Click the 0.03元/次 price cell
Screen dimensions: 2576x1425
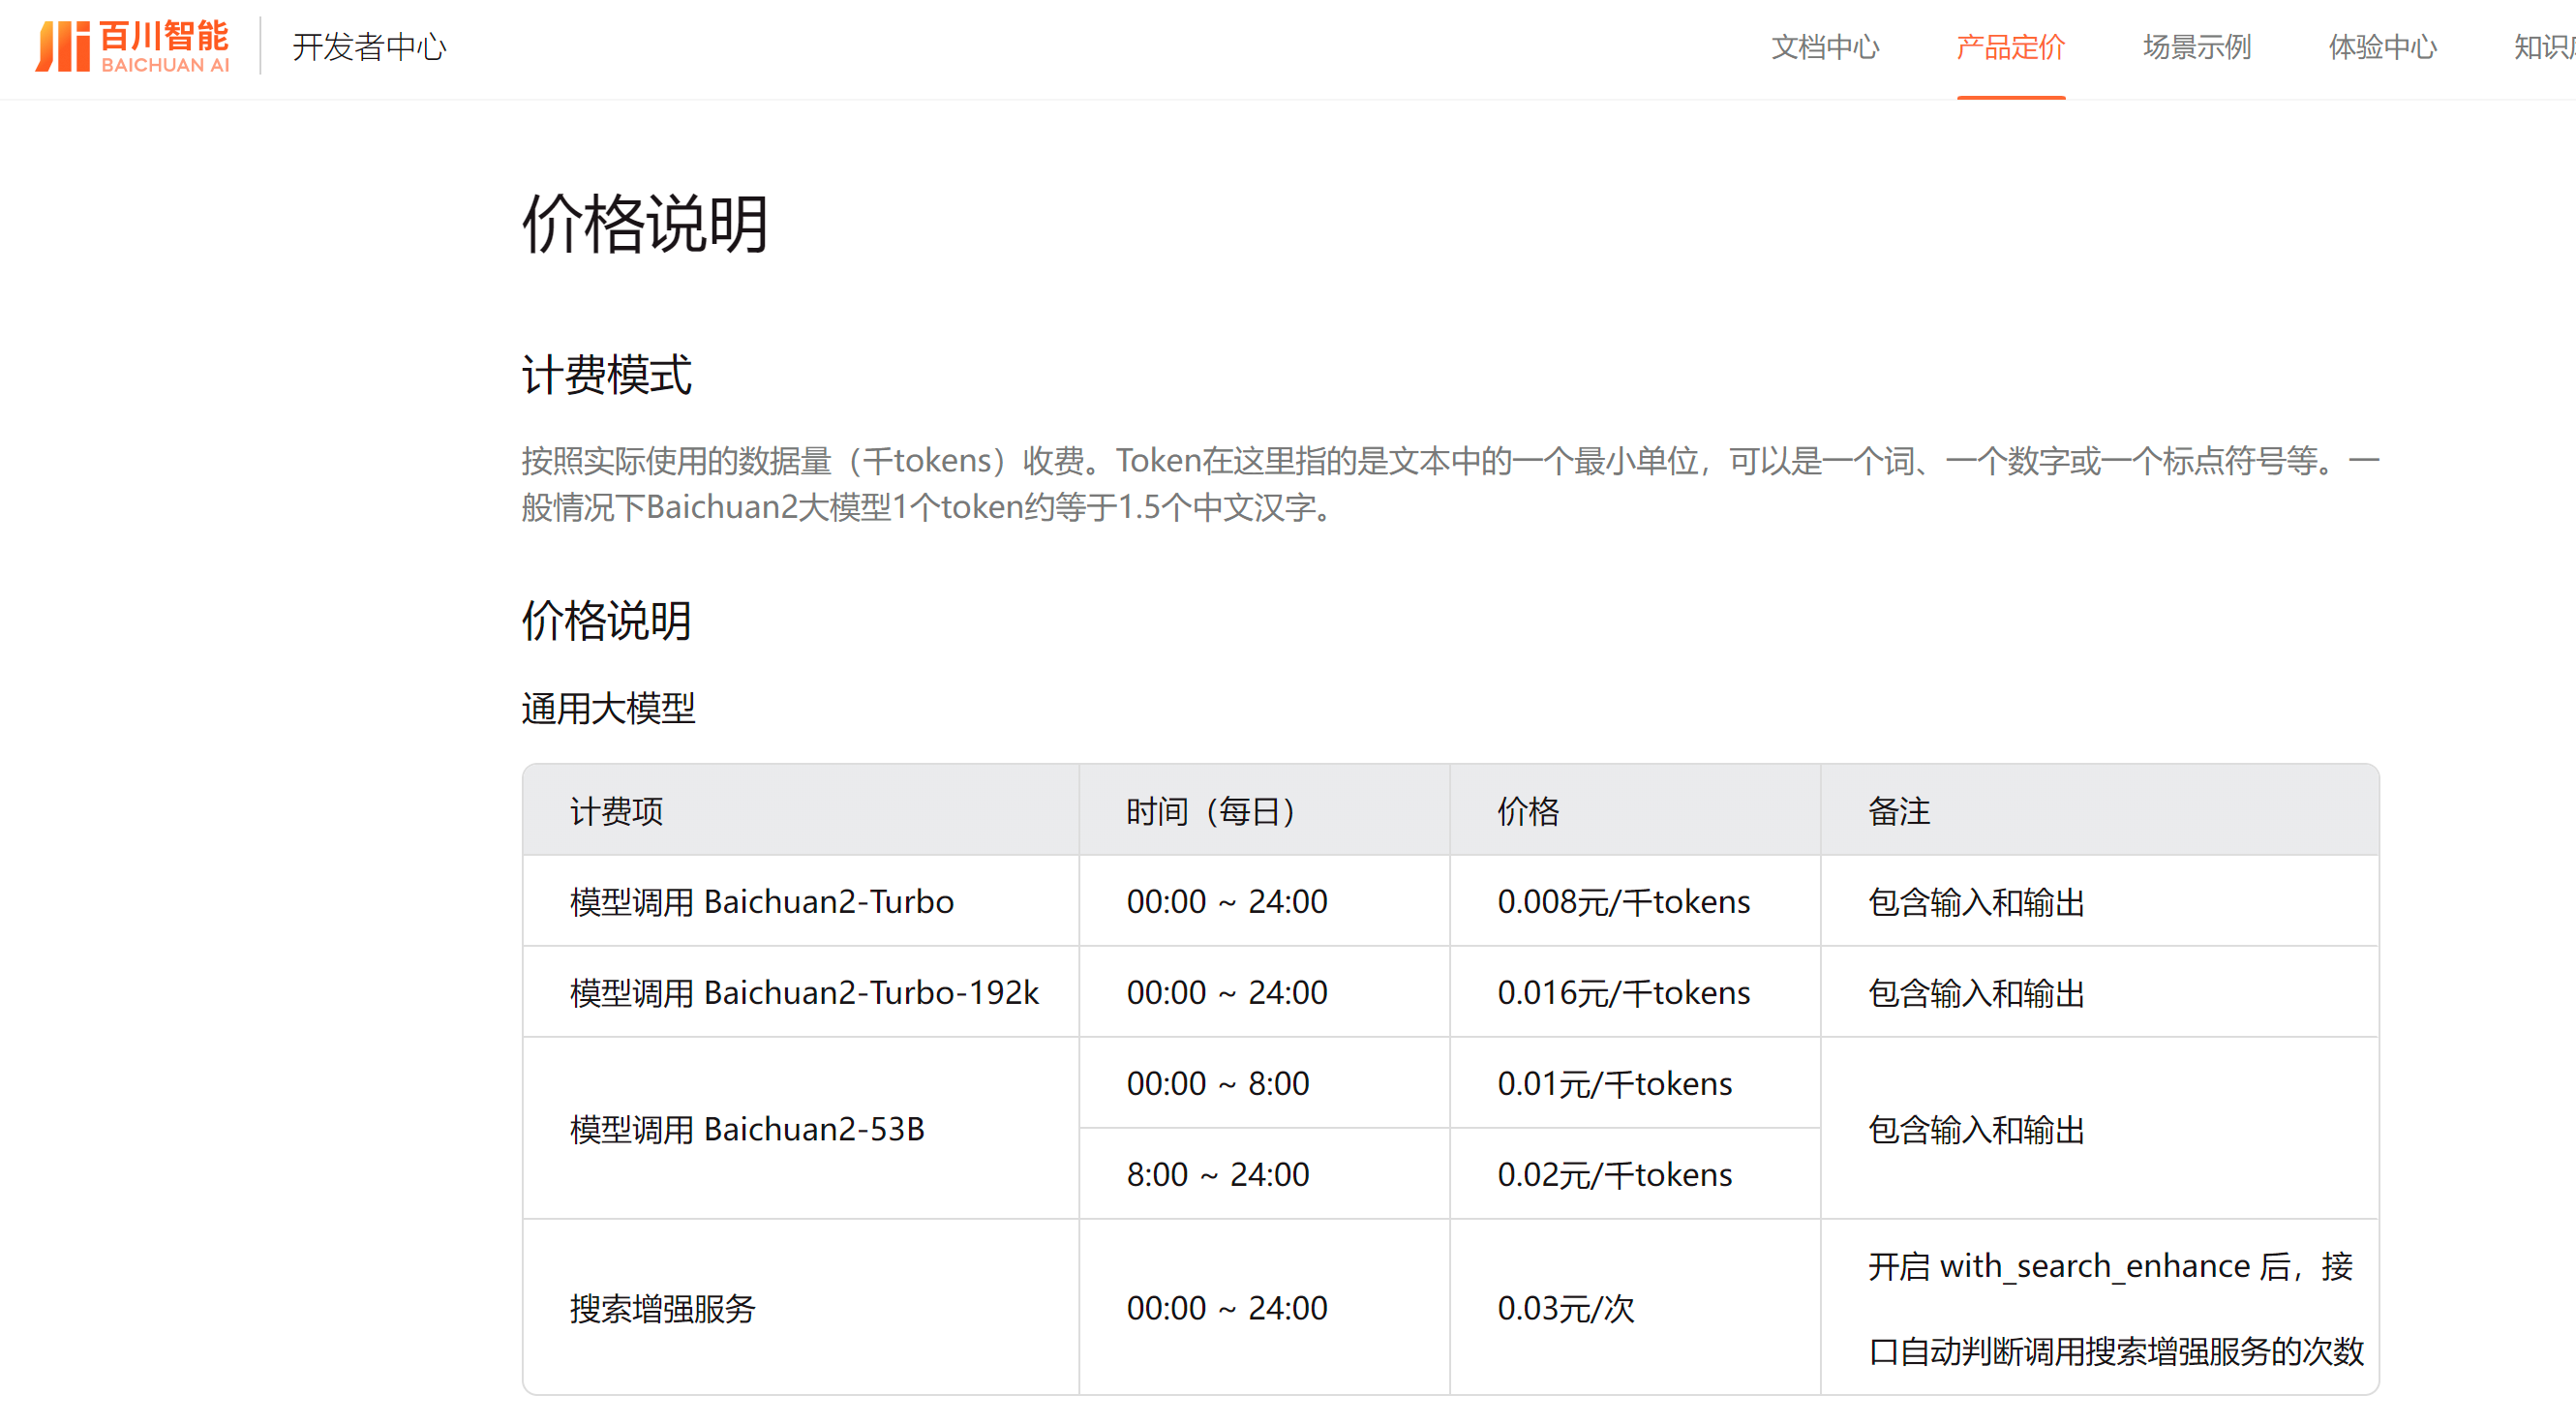coord(1635,1307)
